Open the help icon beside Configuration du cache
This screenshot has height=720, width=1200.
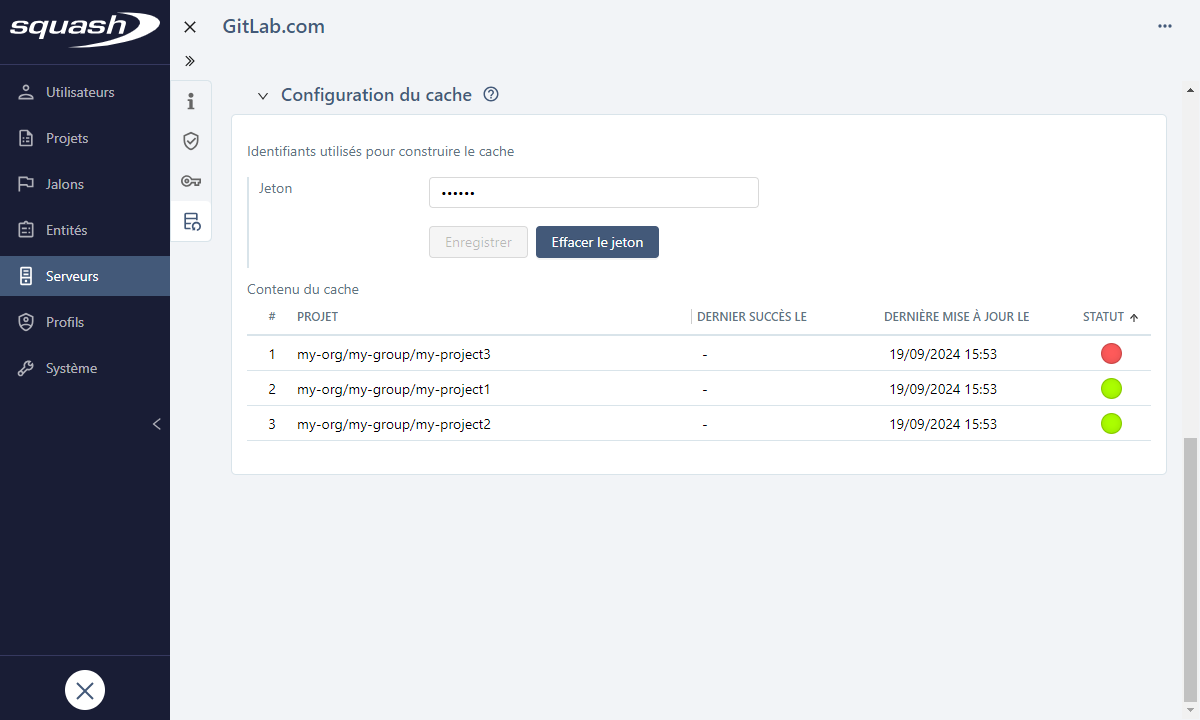click(490, 93)
